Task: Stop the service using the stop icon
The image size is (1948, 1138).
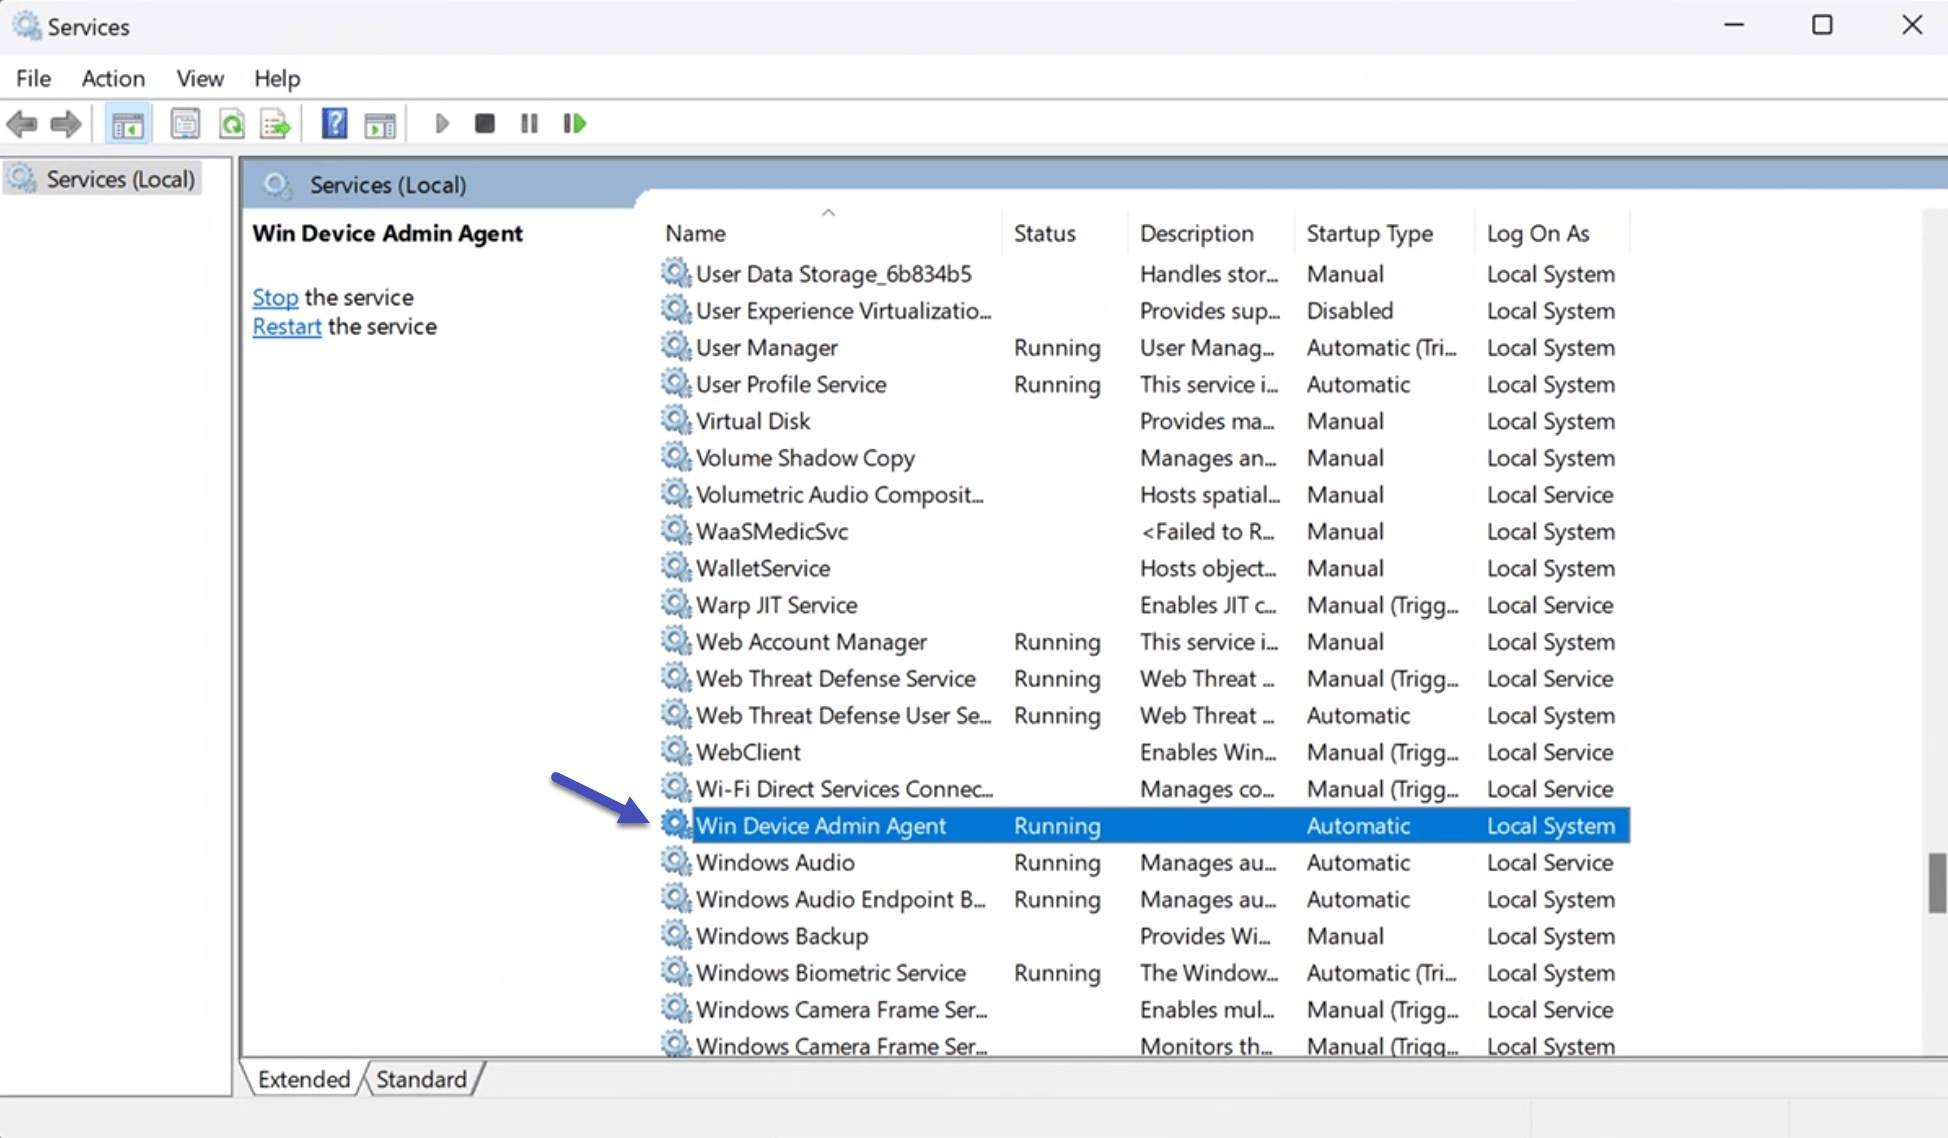Action: 484,123
